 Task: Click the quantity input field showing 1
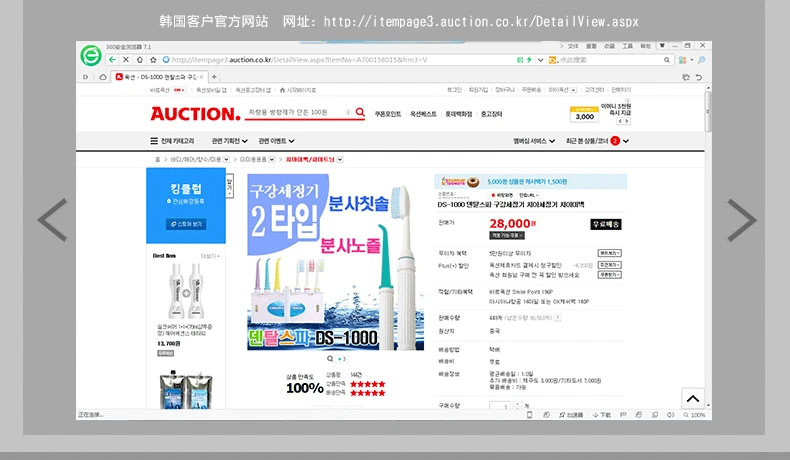click(x=500, y=406)
